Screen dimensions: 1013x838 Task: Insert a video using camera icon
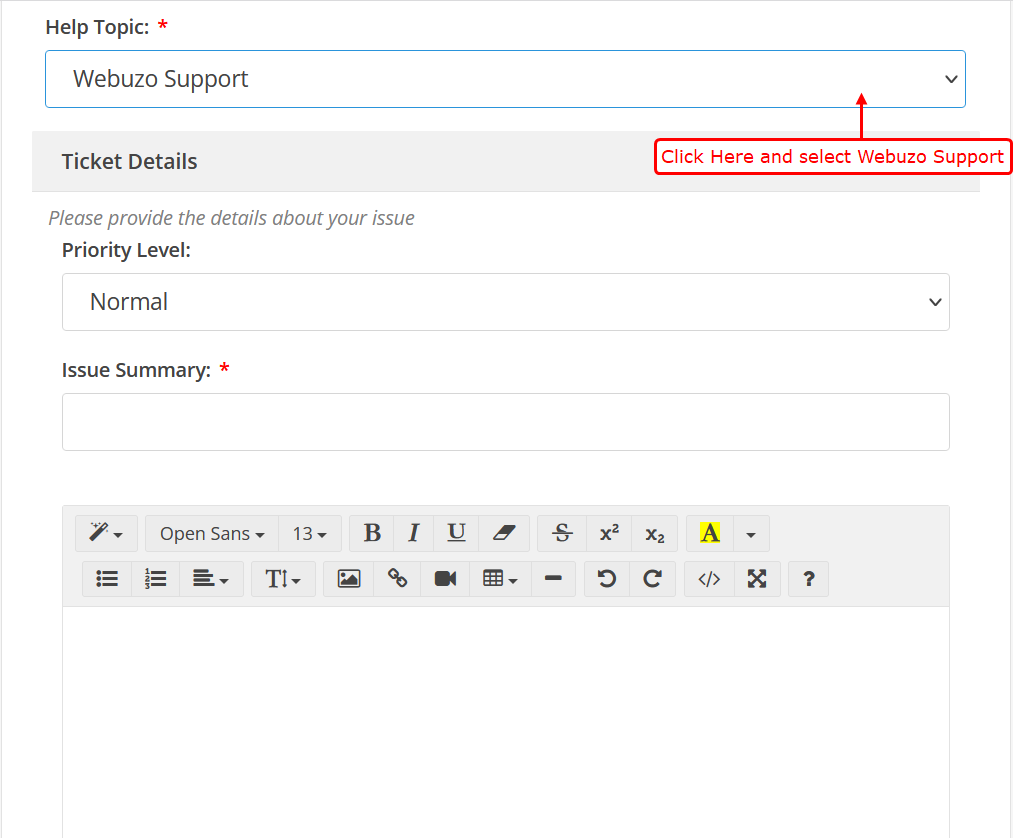[445, 579]
